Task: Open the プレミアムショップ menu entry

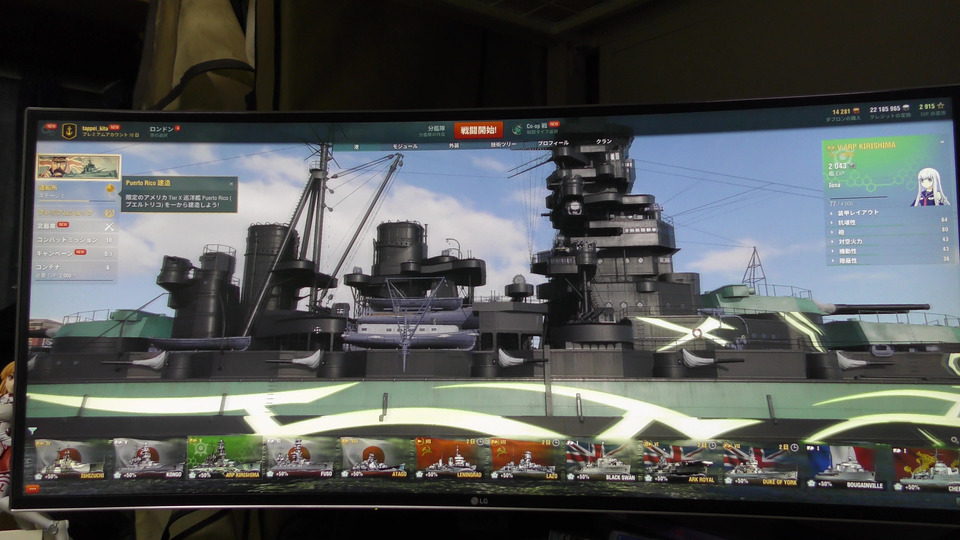Action: tap(77, 212)
